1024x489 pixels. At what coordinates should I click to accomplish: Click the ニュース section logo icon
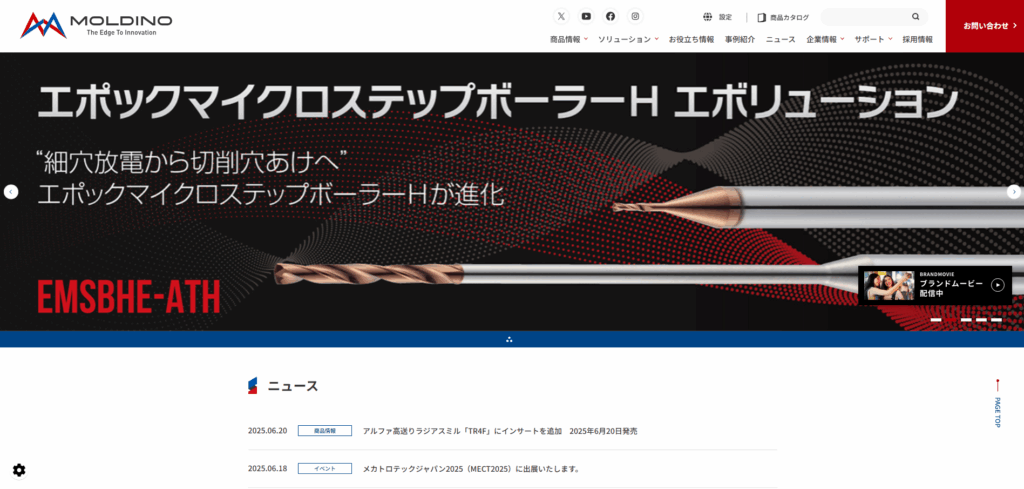click(253, 386)
